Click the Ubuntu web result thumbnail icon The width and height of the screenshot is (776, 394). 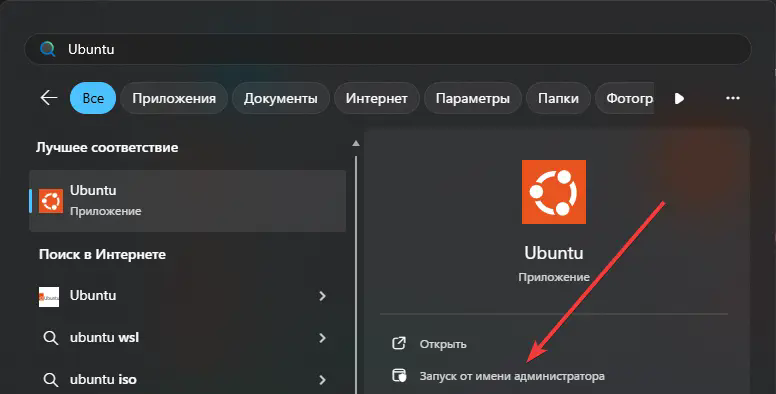pyautogui.click(x=49, y=297)
